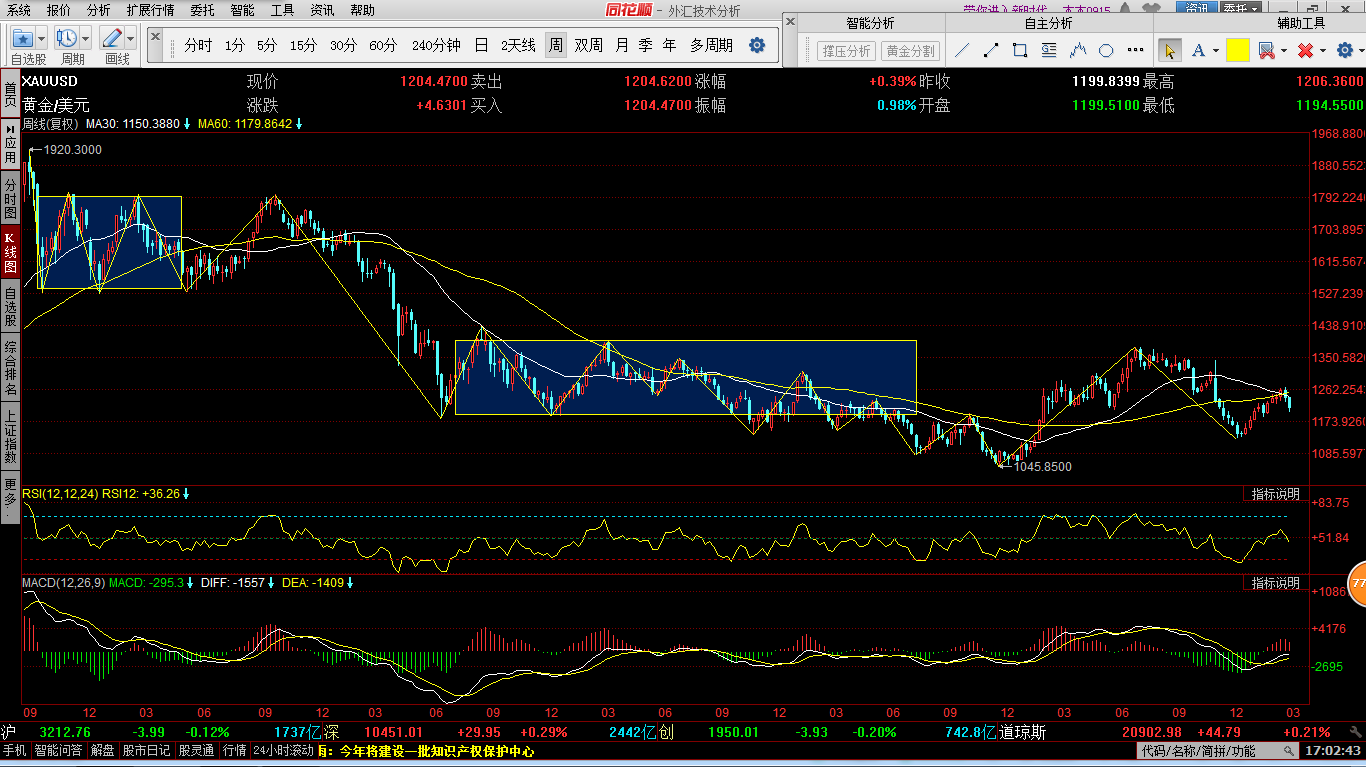Pick the yellow drawing color swatch
Image resolution: width=1366 pixels, height=767 pixels.
(x=1238, y=50)
